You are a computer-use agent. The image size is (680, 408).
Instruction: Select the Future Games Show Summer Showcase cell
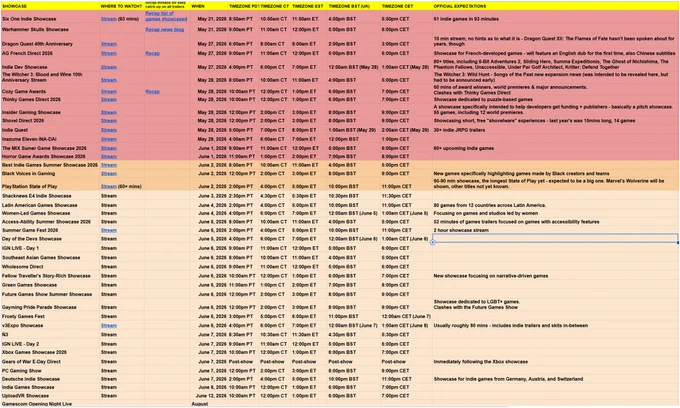50,294
